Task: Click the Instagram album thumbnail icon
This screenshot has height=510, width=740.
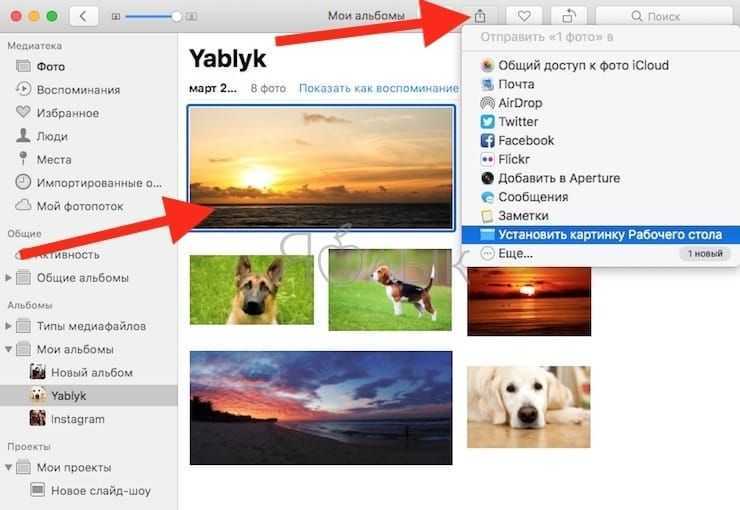Action: [38, 418]
